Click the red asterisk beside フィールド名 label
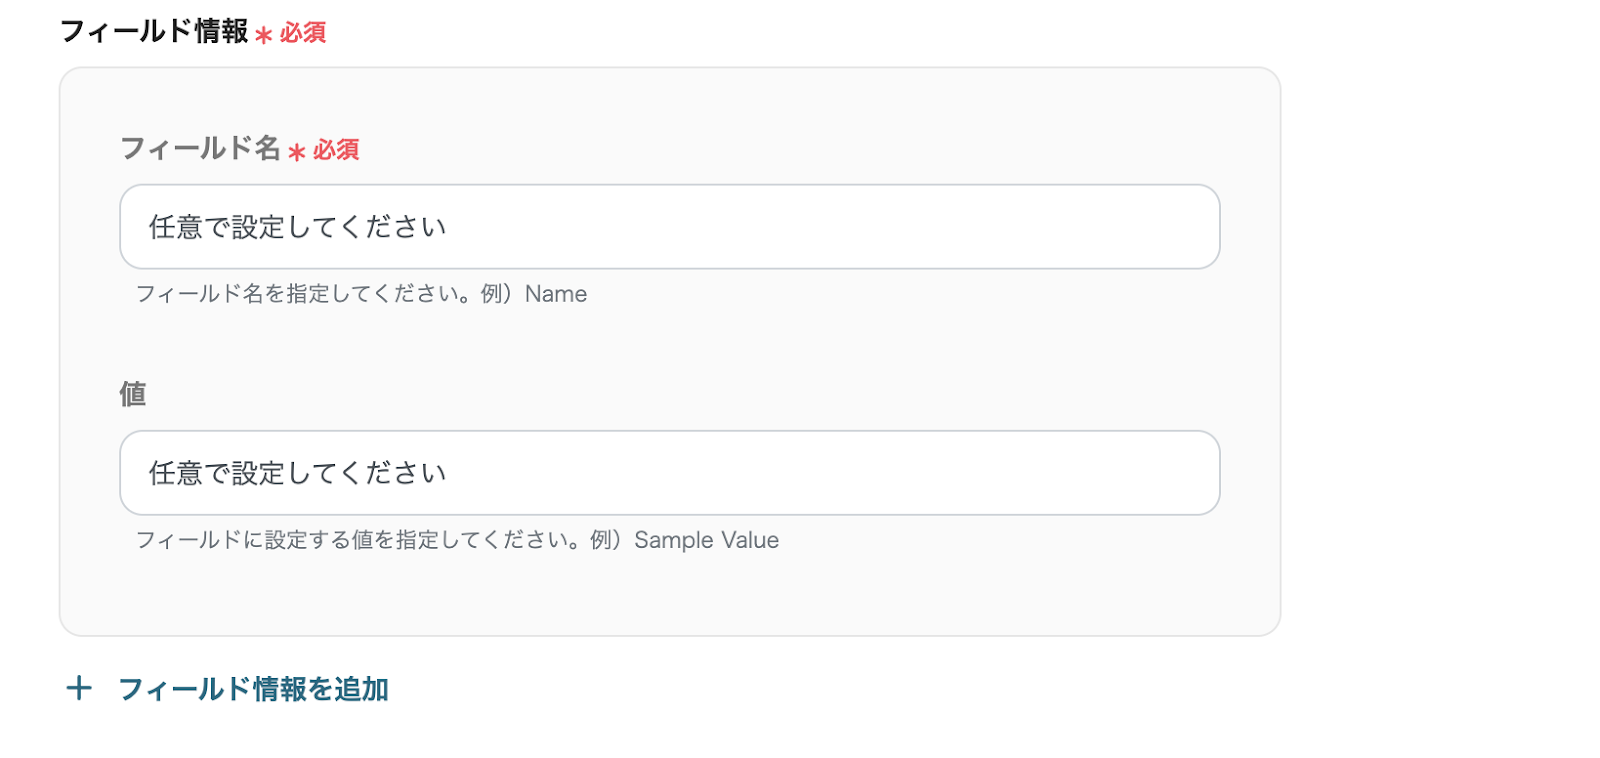This screenshot has height=758, width=1600. click(296, 152)
